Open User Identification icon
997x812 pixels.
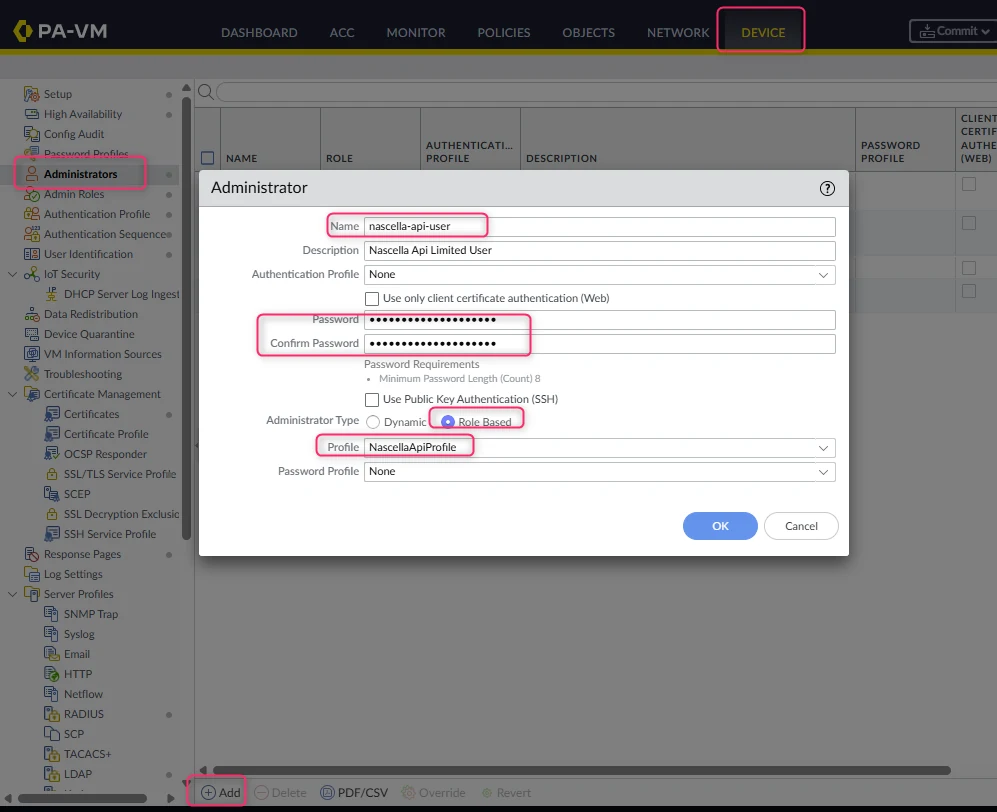[x=31, y=254]
